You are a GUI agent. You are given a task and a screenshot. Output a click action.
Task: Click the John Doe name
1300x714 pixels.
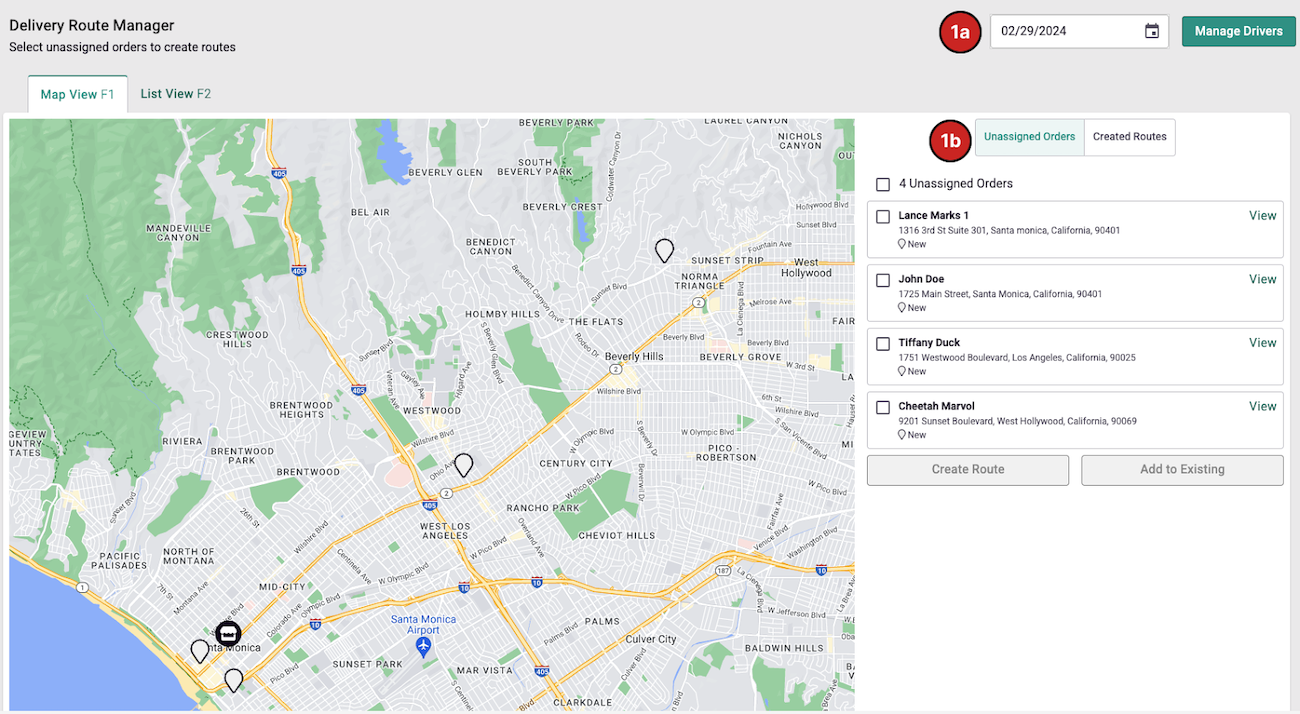click(x=921, y=280)
